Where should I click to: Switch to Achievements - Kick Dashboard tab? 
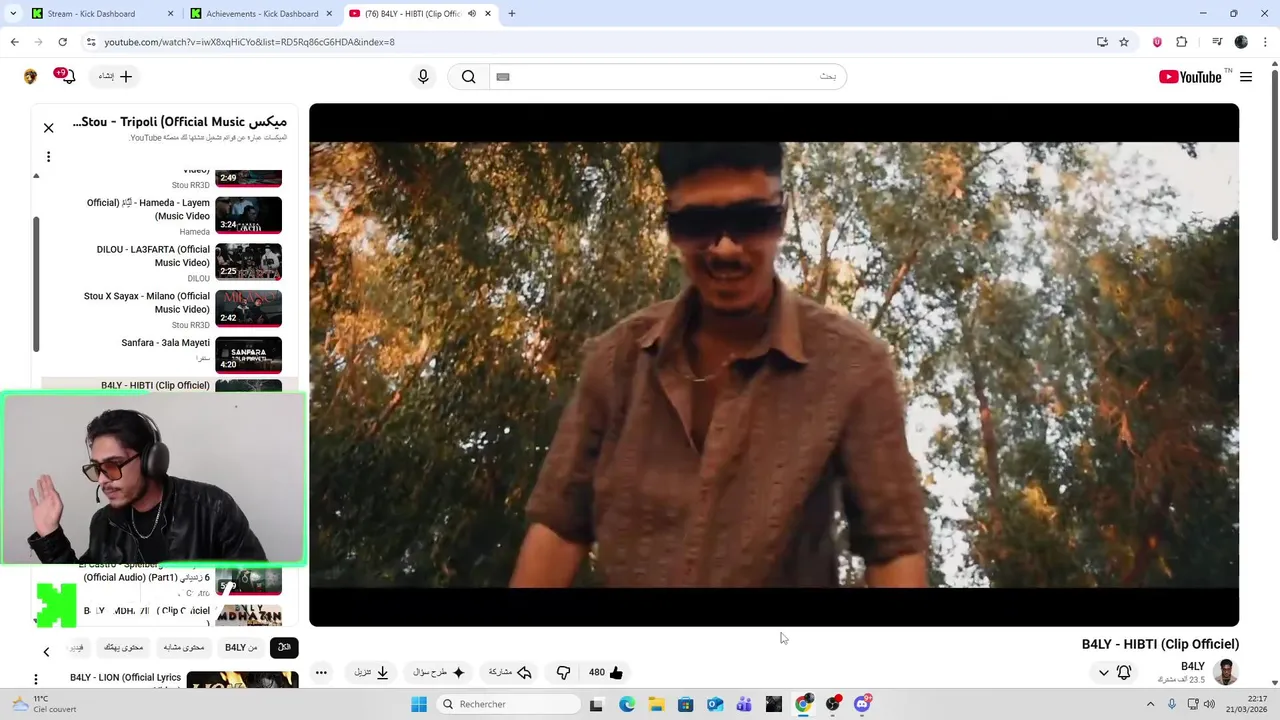point(260,14)
